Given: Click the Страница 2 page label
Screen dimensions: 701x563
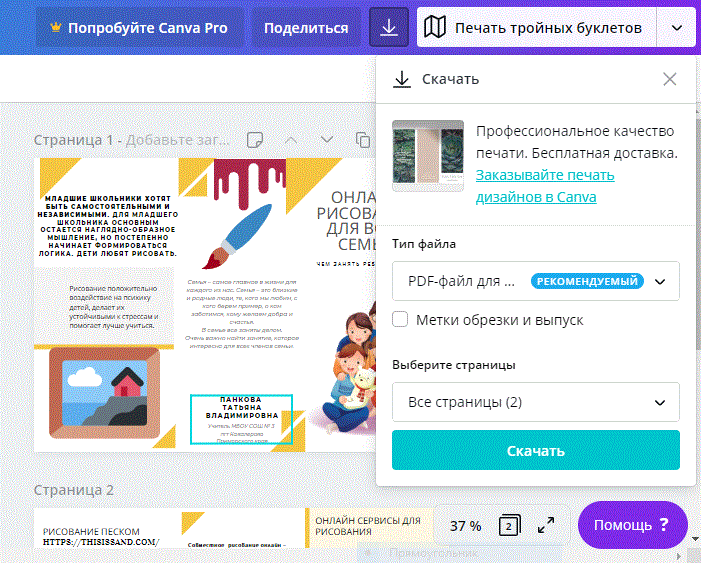Looking at the screenshot, I should pos(74,490).
